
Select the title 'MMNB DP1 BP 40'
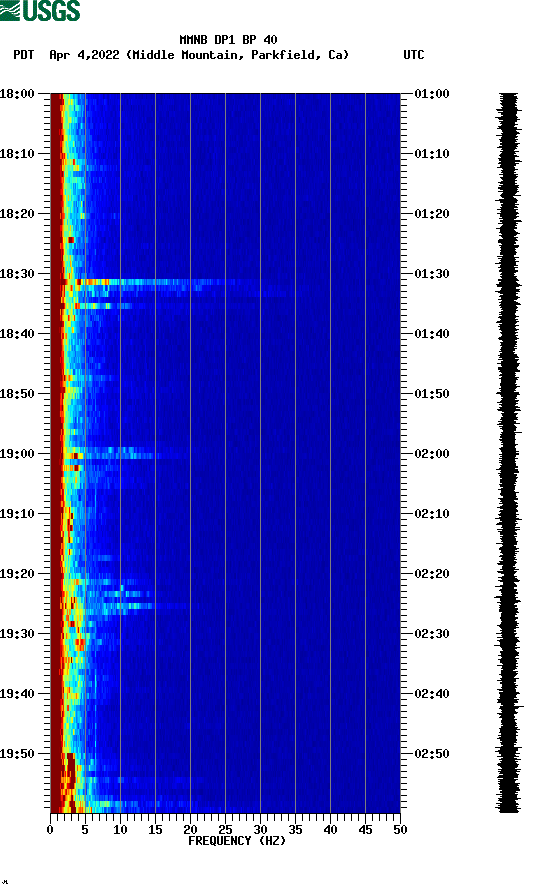pos(228,40)
